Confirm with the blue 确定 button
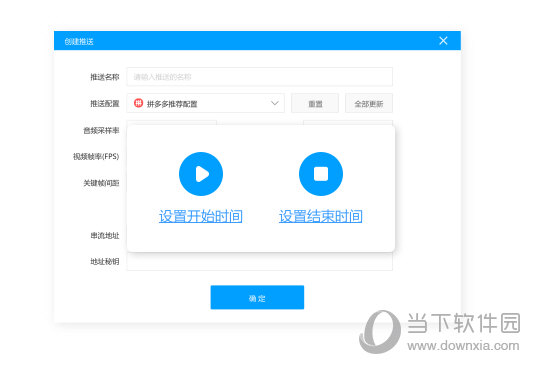 [257, 297]
